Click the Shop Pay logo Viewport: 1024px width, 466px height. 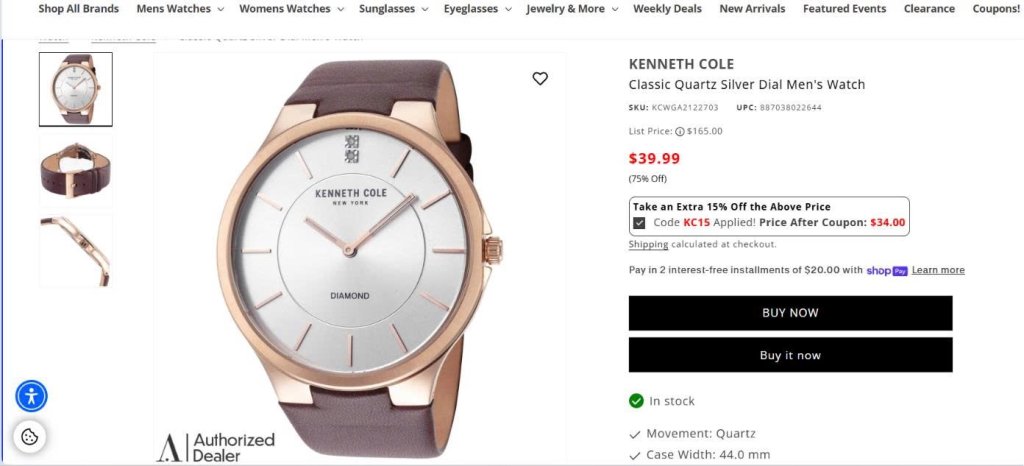pos(887,270)
